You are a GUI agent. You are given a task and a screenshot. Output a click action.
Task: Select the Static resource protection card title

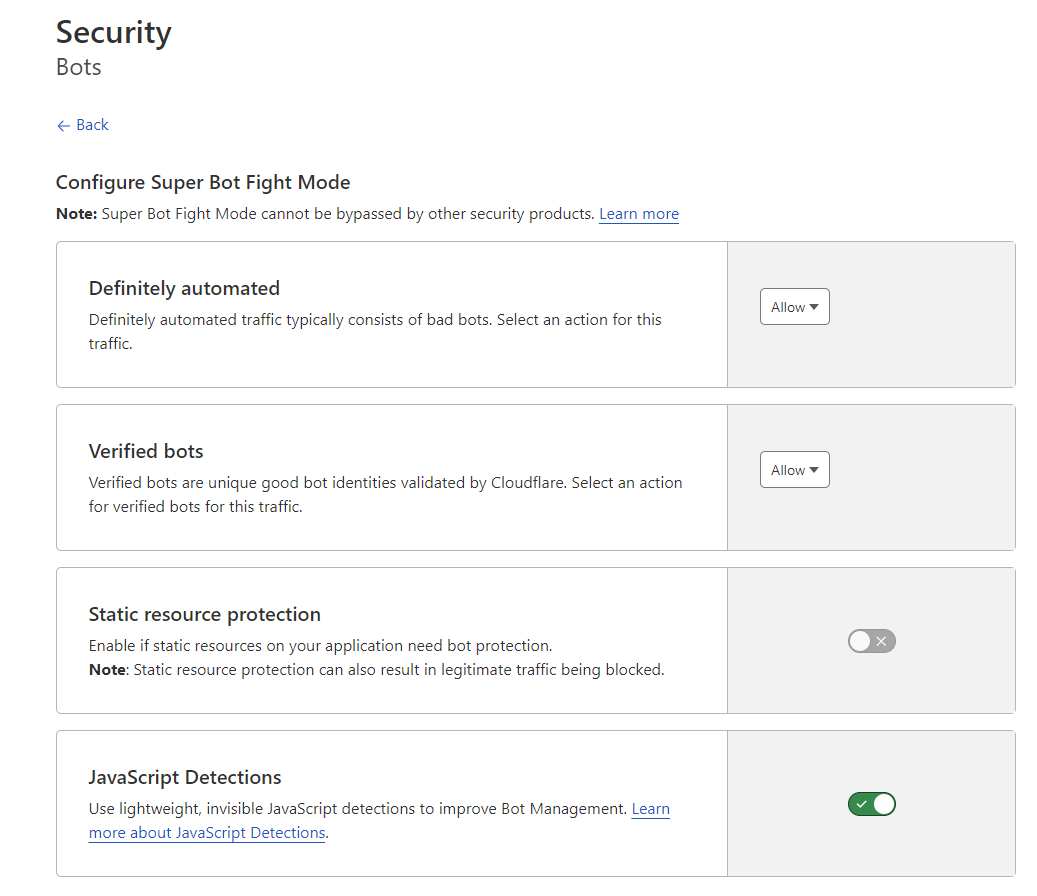204,614
